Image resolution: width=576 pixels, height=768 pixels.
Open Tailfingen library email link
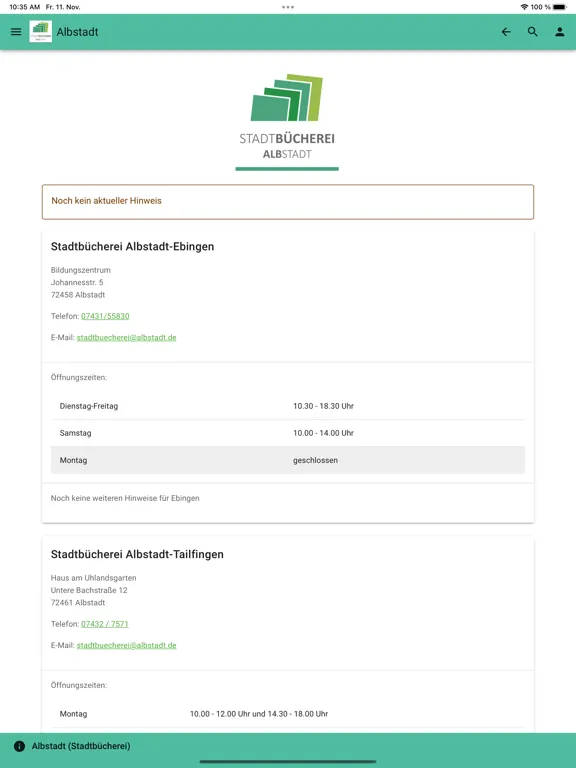(x=126, y=645)
